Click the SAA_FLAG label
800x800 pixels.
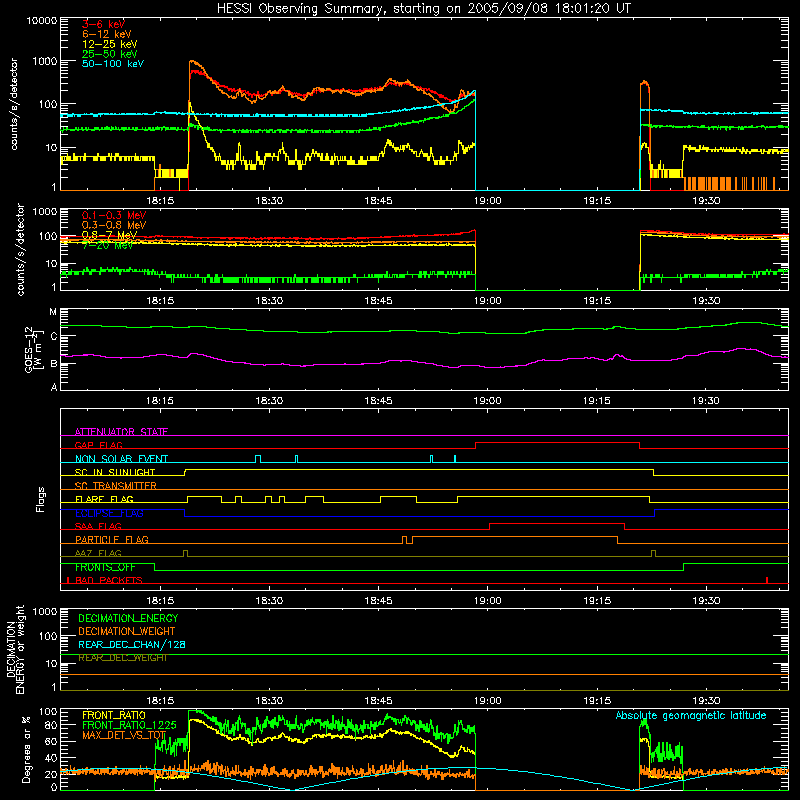coord(98,526)
